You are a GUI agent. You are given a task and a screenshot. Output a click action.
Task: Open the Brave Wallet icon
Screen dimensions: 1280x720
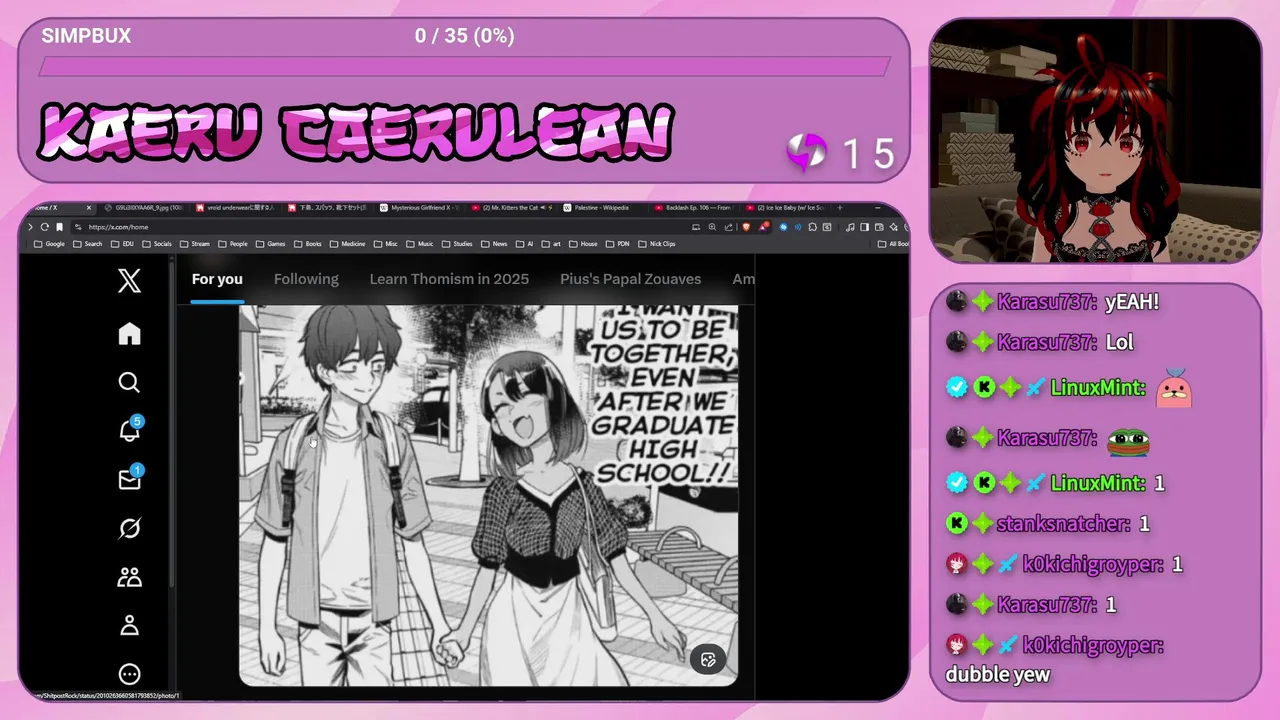click(879, 227)
